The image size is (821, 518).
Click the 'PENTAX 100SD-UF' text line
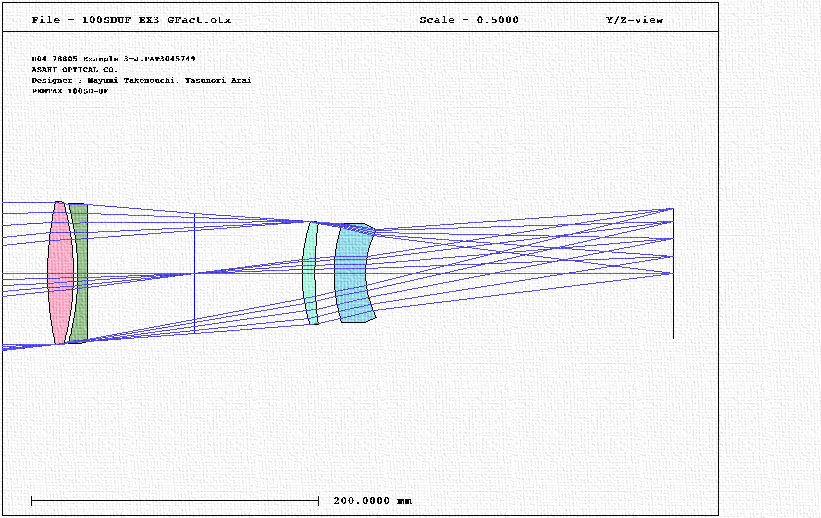pyautogui.click(x=70, y=91)
